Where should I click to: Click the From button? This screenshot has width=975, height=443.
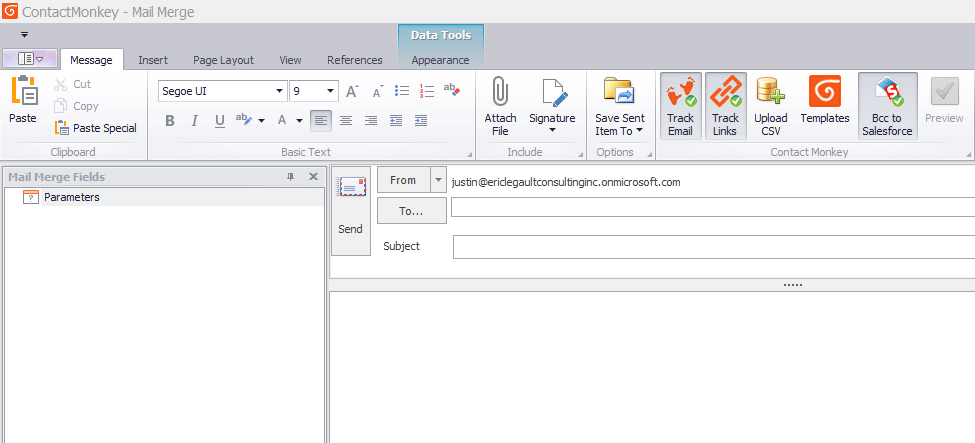403,180
